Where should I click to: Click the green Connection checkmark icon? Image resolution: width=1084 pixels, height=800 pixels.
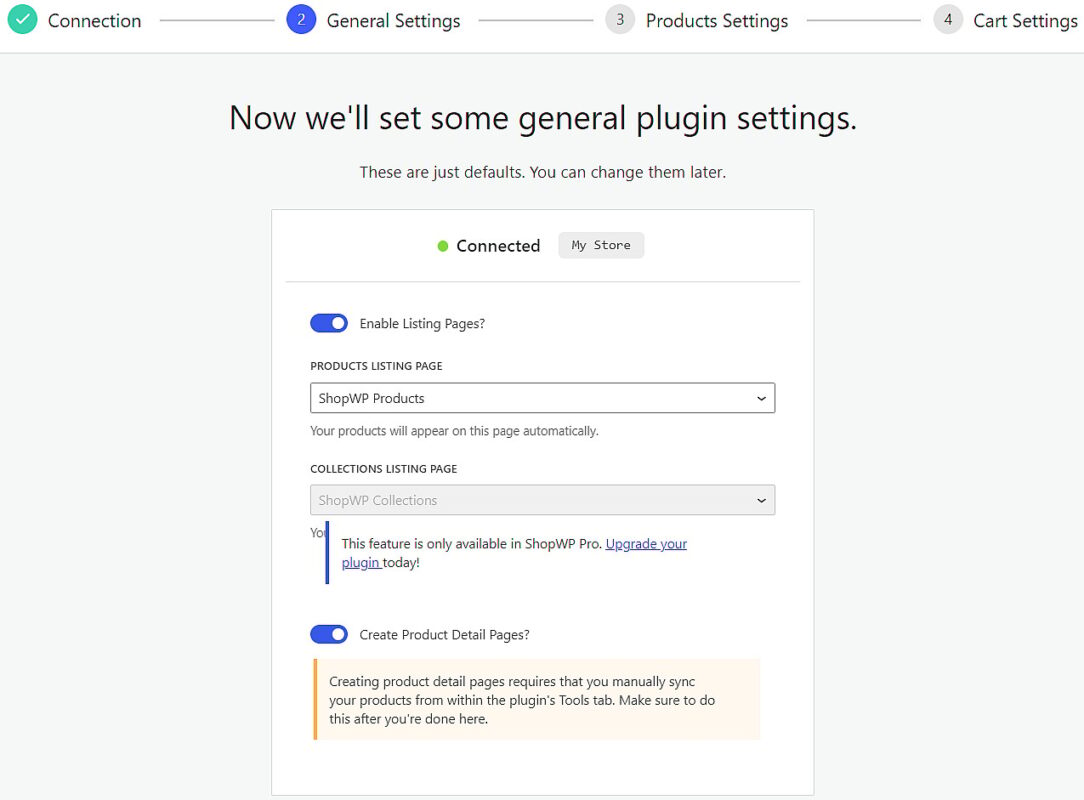pos(22,19)
